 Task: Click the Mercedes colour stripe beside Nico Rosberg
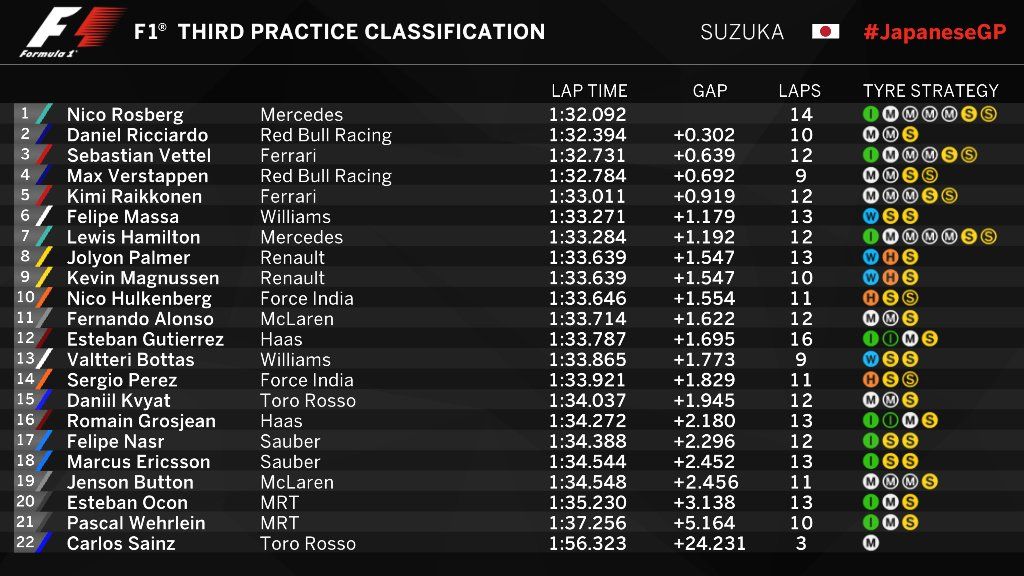click(x=43, y=114)
